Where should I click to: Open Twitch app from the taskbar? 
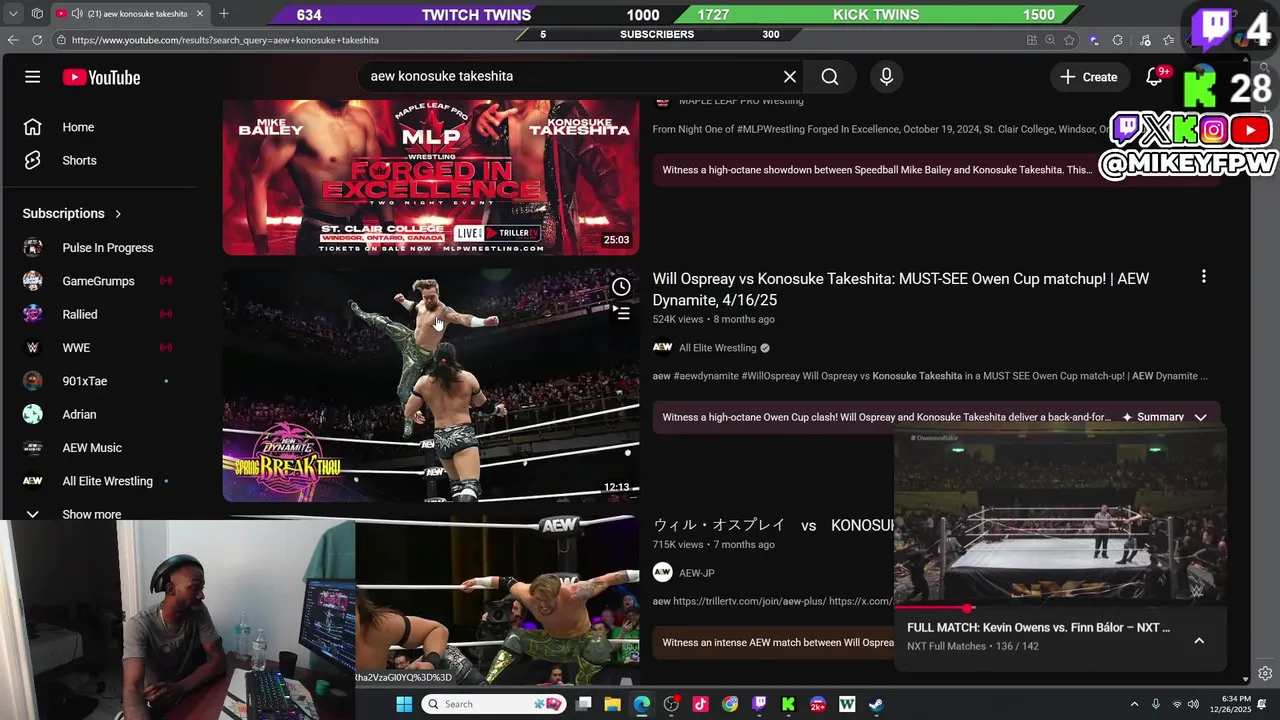click(759, 704)
